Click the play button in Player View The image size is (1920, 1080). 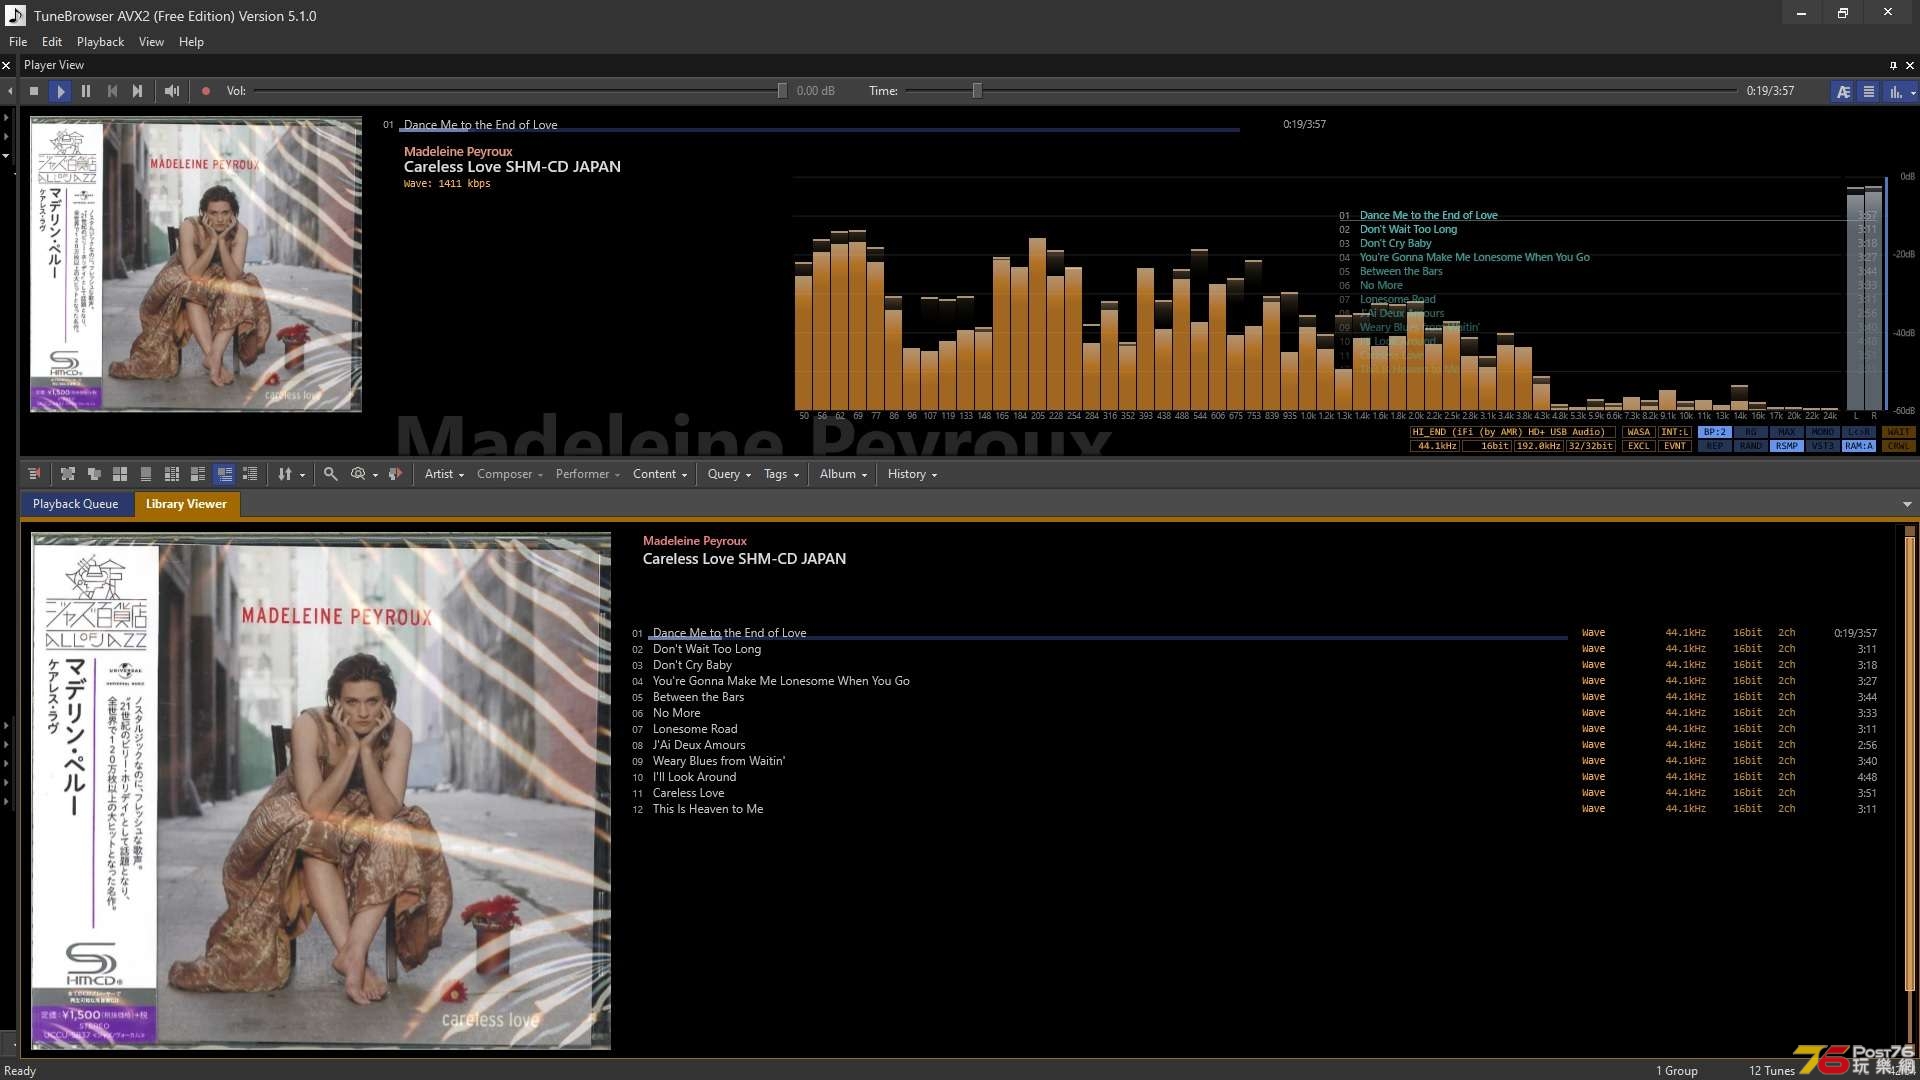tap(61, 91)
